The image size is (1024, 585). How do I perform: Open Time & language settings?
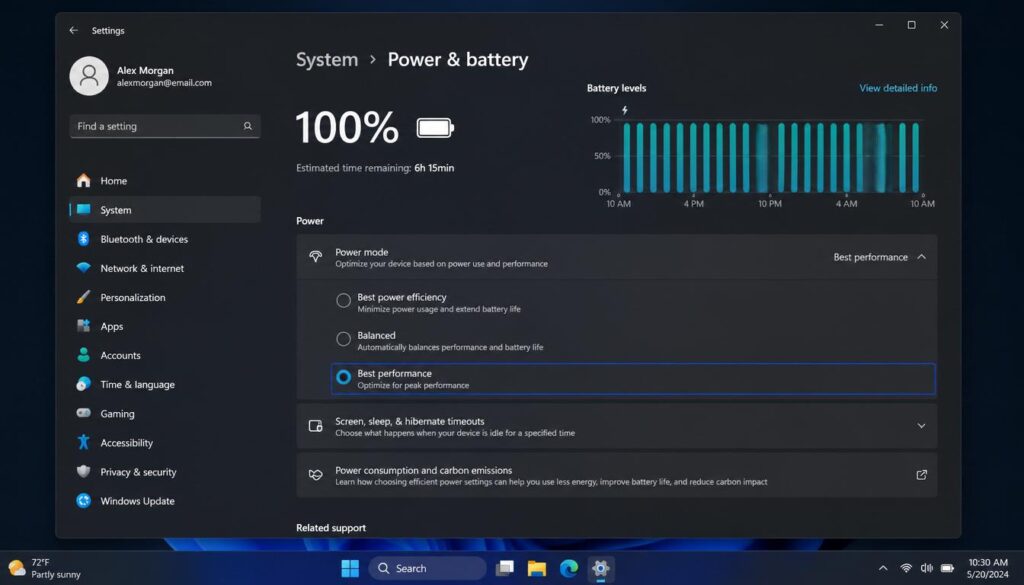point(165,385)
